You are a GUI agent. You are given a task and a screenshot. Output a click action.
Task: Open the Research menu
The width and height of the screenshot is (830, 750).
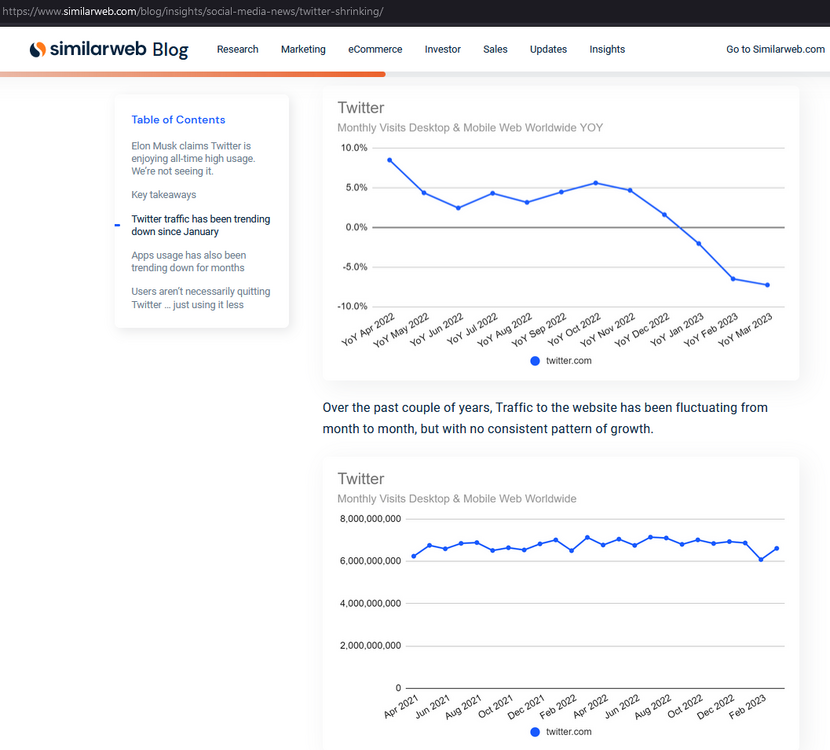pyautogui.click(x=237, y=49)
